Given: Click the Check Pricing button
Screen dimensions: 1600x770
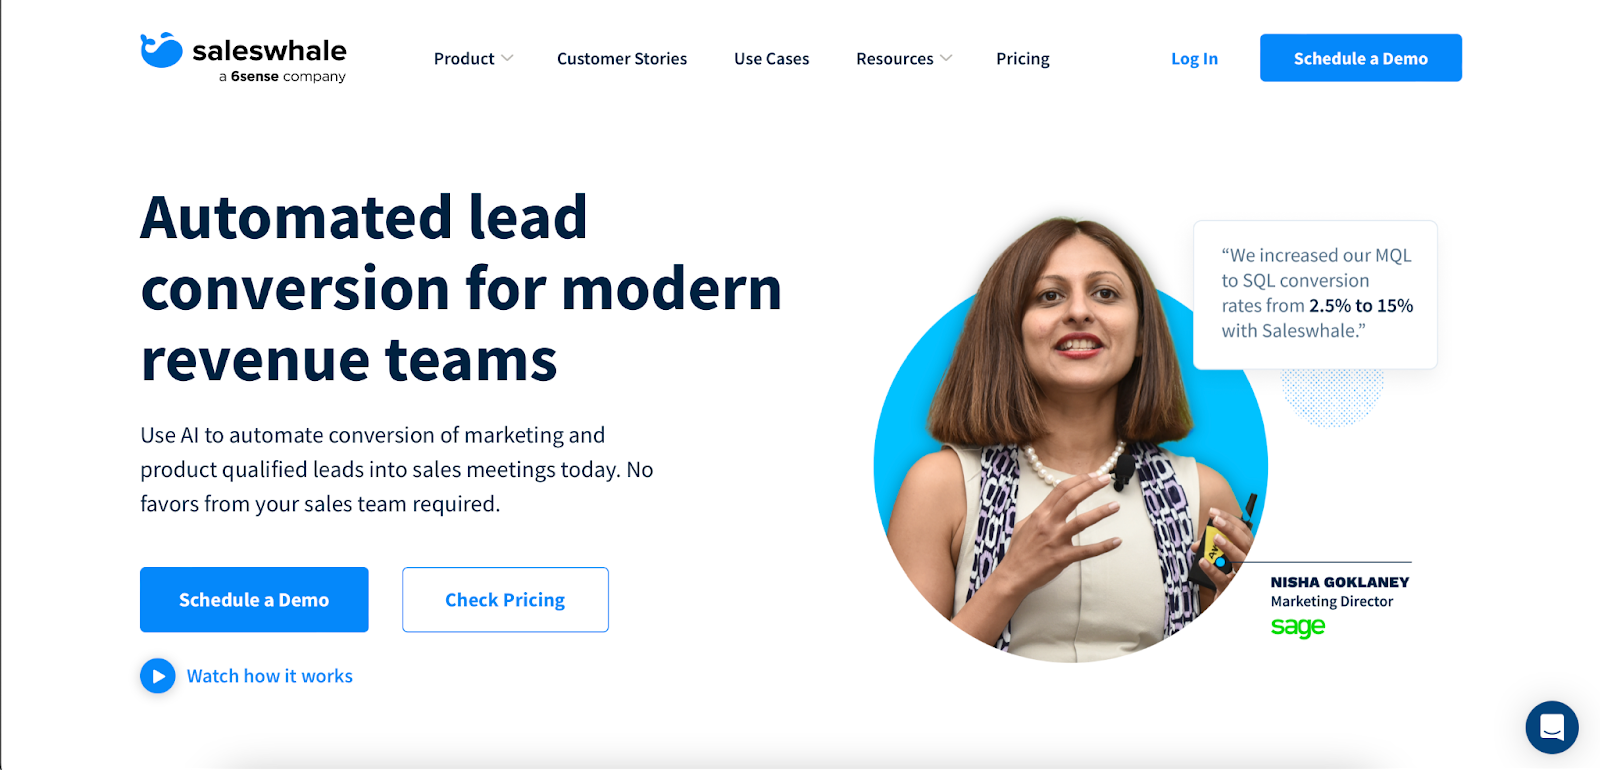Looking at the screenshot, I should coord(505,600).
